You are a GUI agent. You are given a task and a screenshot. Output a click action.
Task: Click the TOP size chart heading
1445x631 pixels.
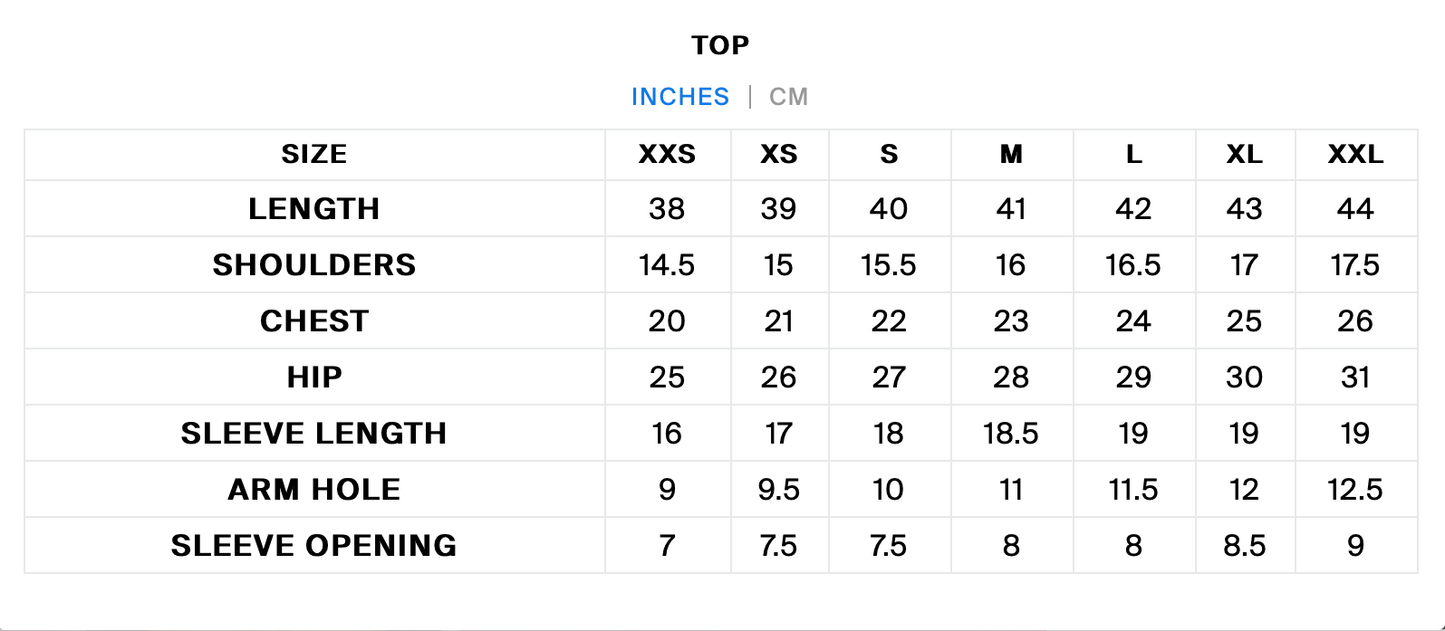click(x=720, y=45)
